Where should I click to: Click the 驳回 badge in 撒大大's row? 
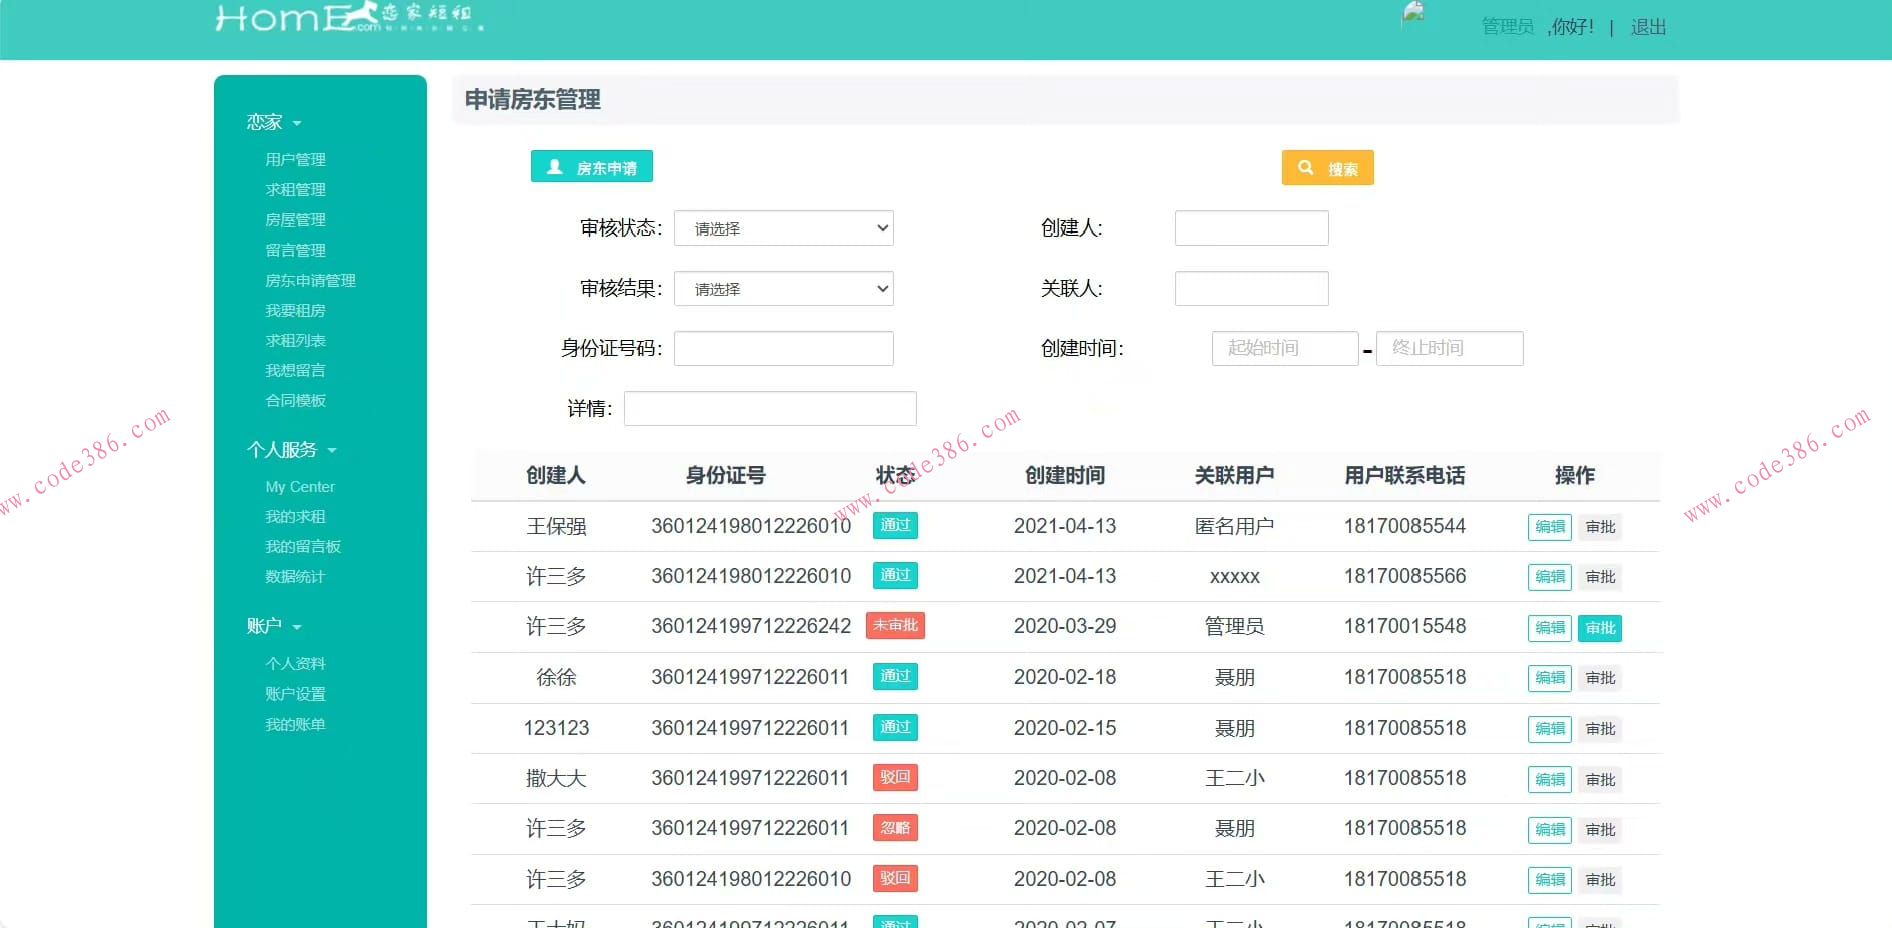pyautogui.click(x=894, y=777)
